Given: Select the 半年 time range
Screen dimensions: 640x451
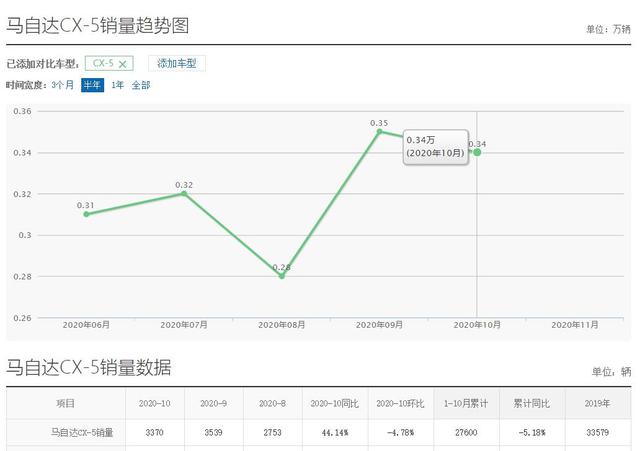Looking at the screenshot, I should [92, 85].
